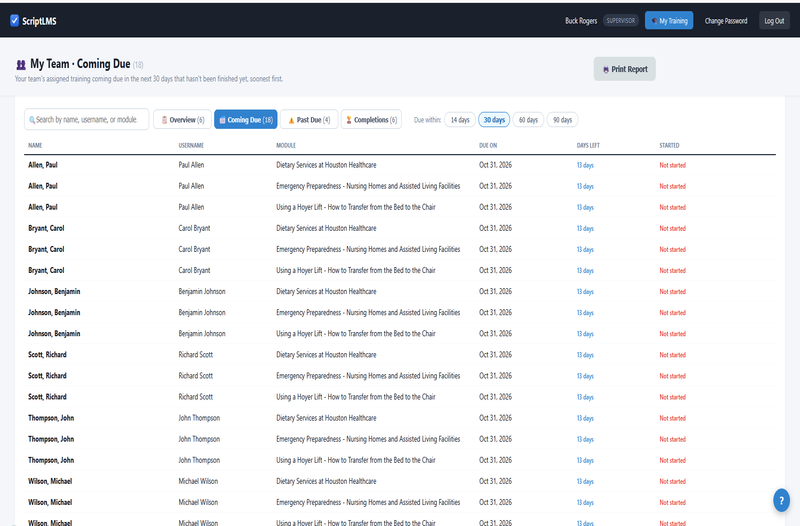Select Scott, Richard Dietary Services row name
Image resolution: width=800 pixels, height=526 pixels.
click(x=47, y=355)
